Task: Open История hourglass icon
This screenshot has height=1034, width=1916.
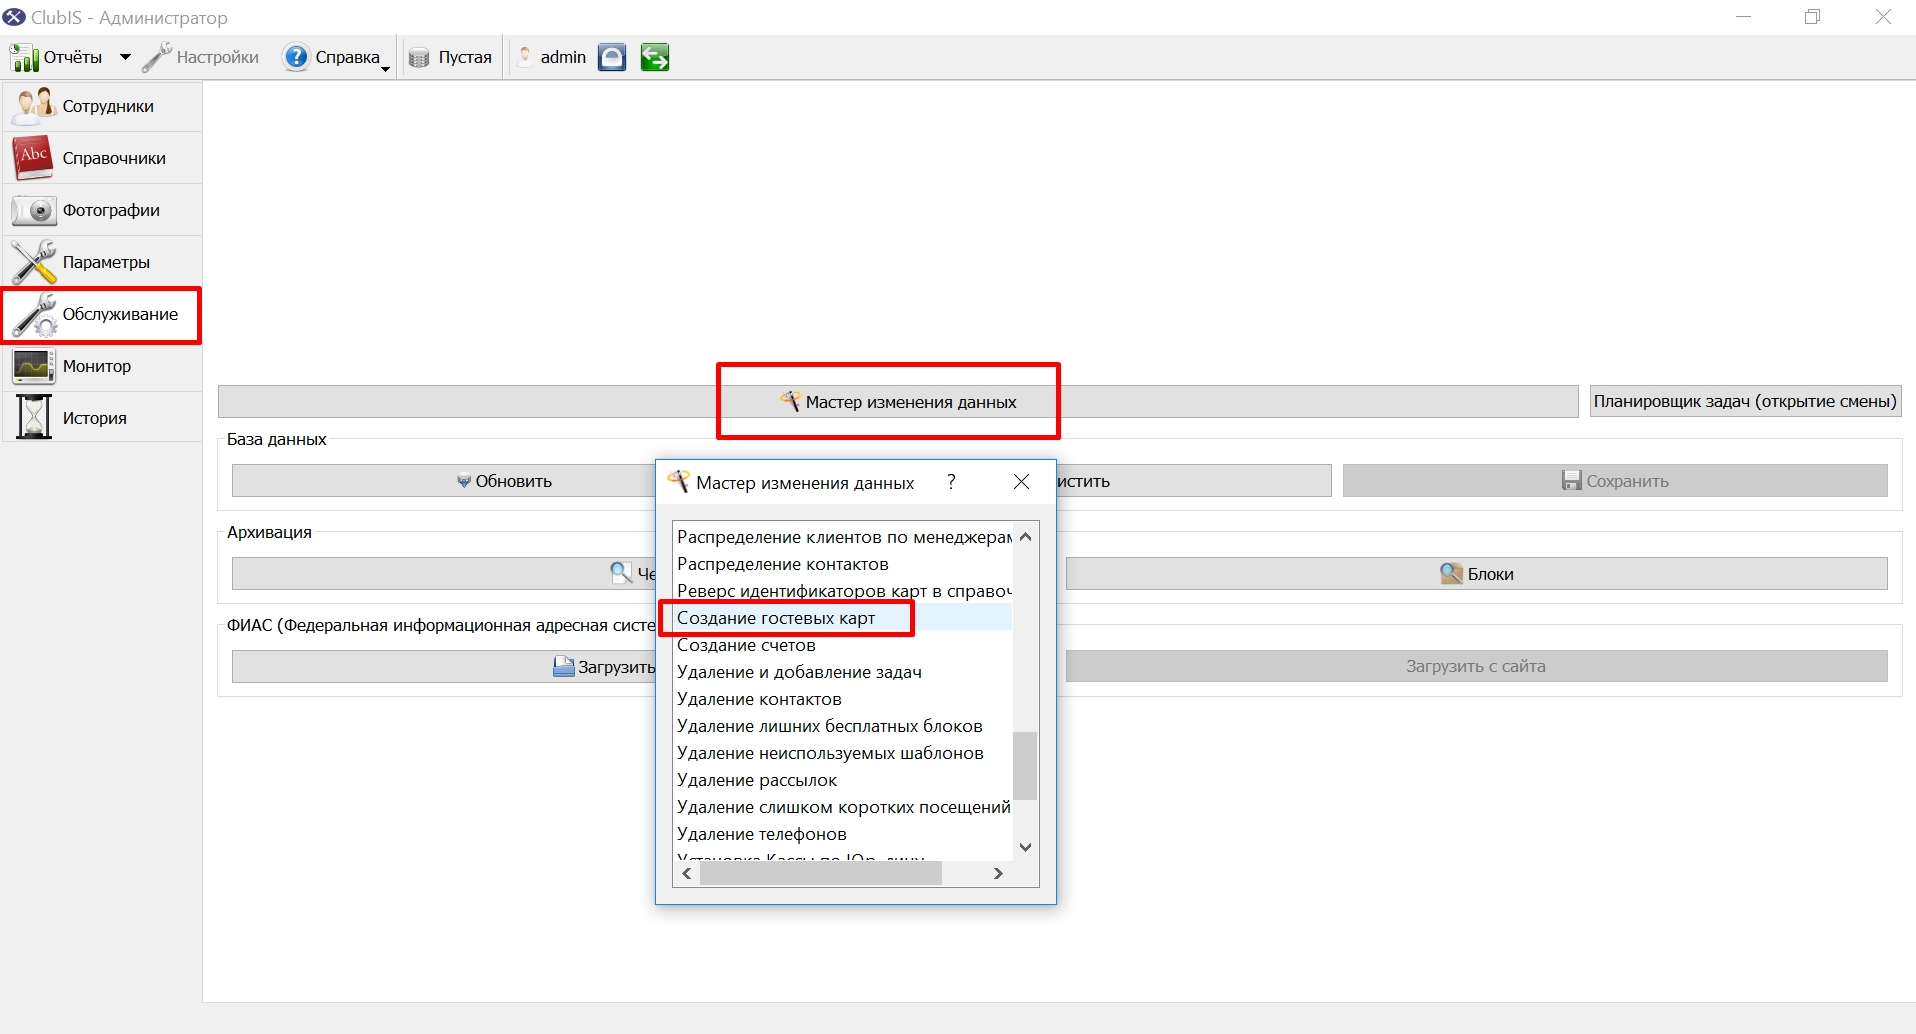Action: click(x=33, y=417)
